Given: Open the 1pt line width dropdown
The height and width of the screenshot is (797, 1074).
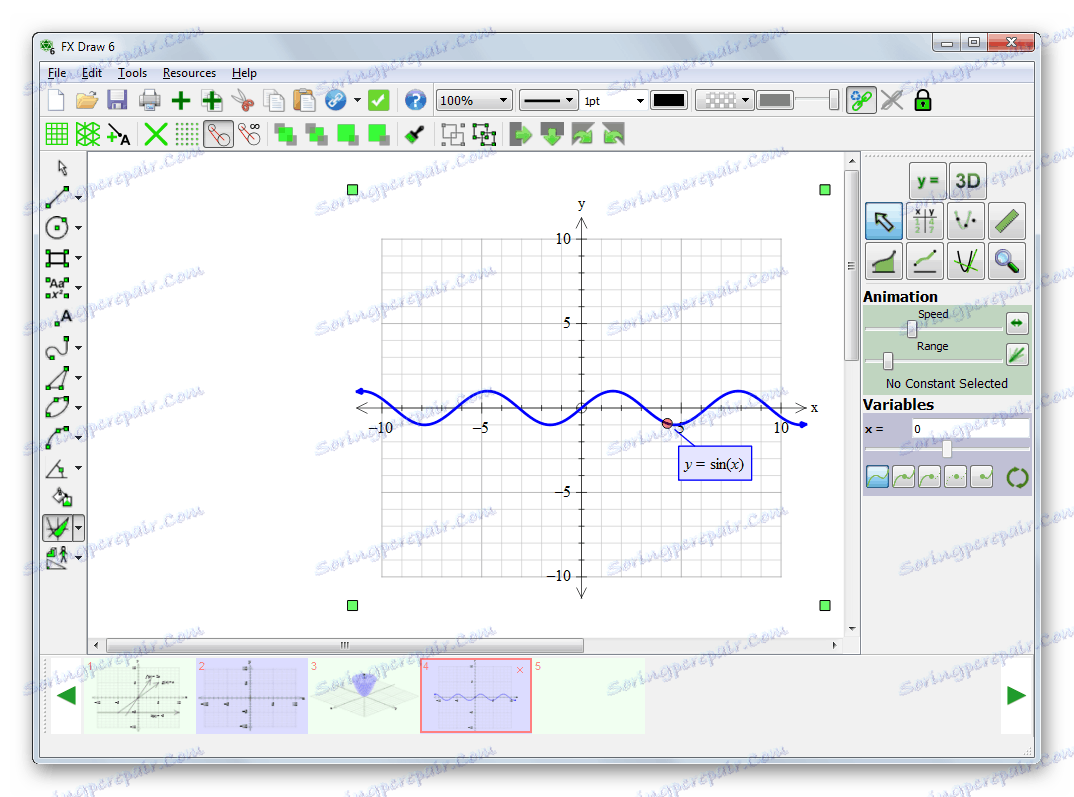Looking at the screenshot, I should pos(613,100).
